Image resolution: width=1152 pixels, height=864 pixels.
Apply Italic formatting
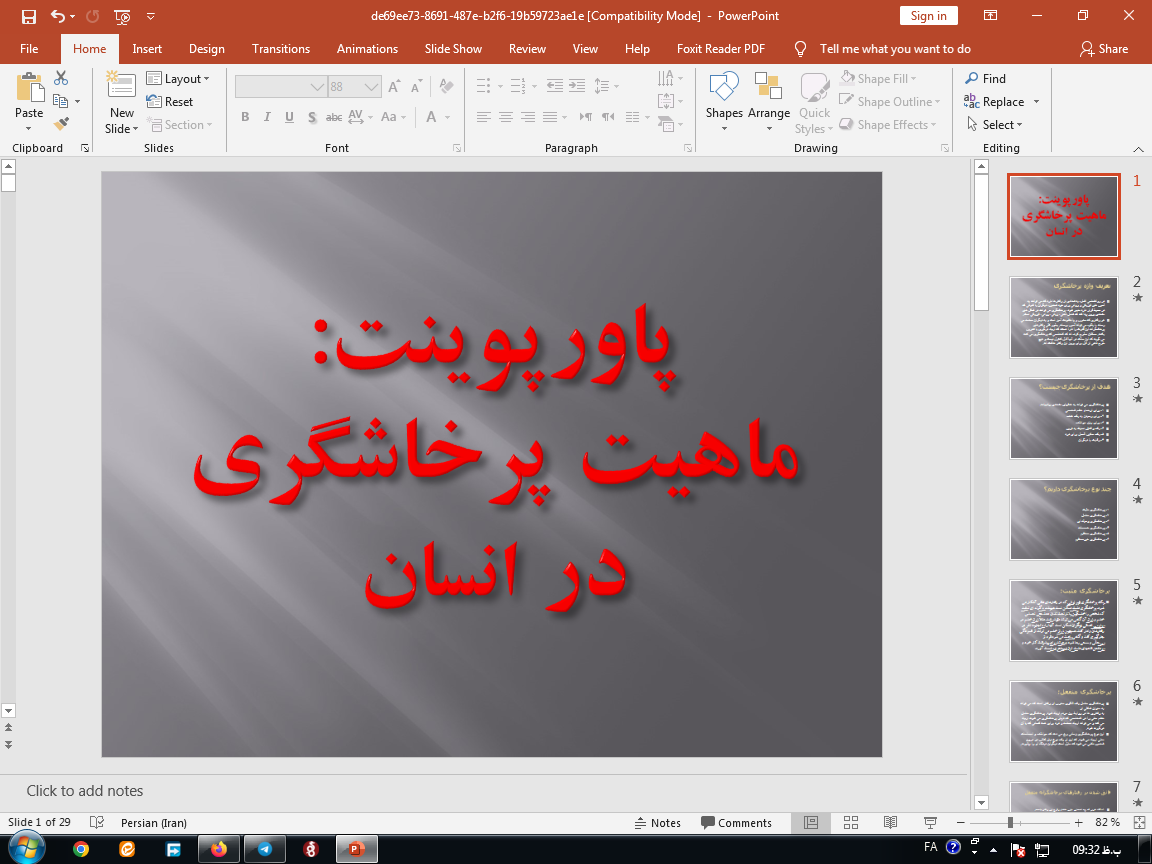(266, 117)
